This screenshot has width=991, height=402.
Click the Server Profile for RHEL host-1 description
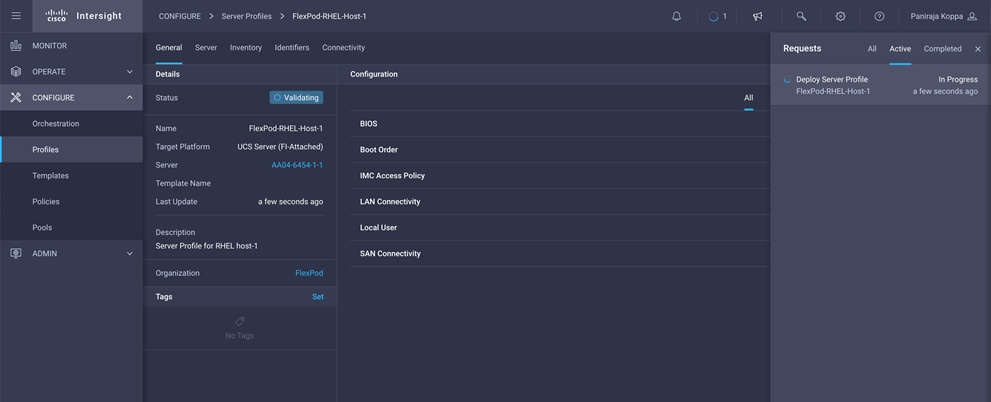click(x=207, y=246)
